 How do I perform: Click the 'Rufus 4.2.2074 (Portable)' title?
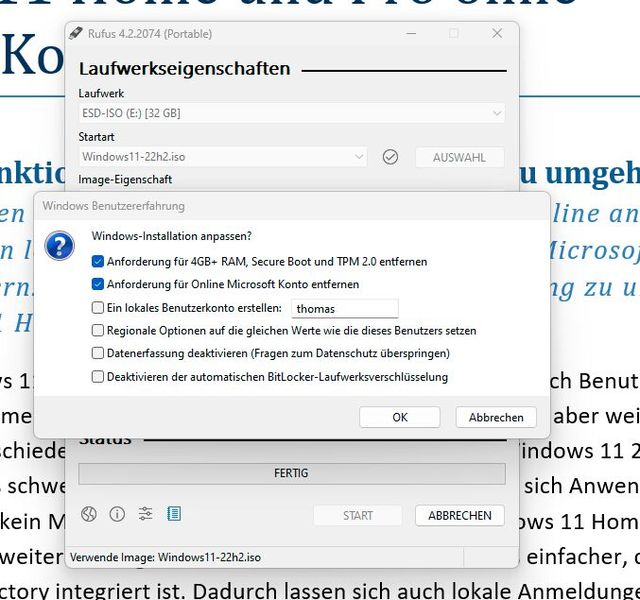pyautogui.click(x=150, y=33)
